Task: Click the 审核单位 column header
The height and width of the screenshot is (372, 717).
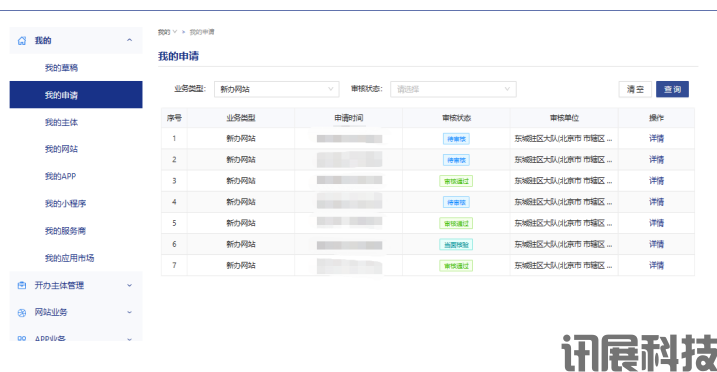Action: (x=564, y=118)
